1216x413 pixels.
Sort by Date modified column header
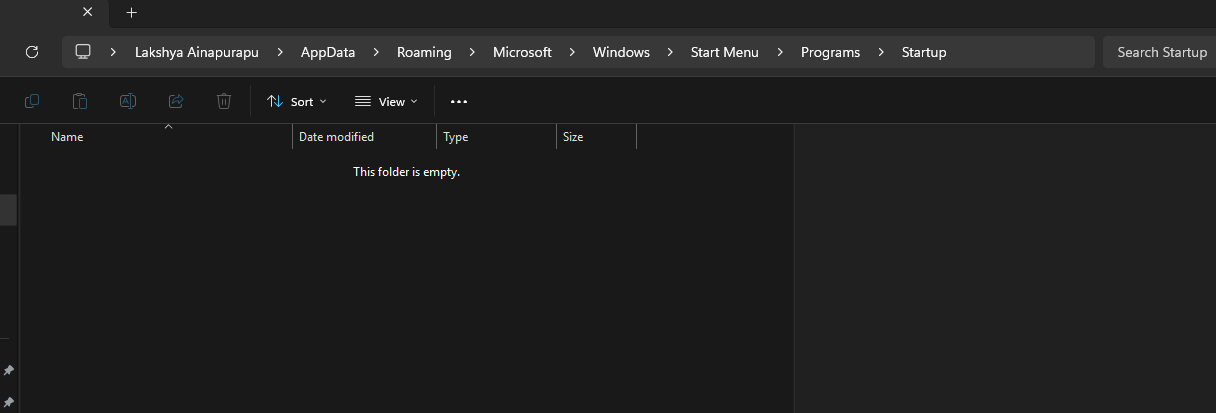click(365, 137)
